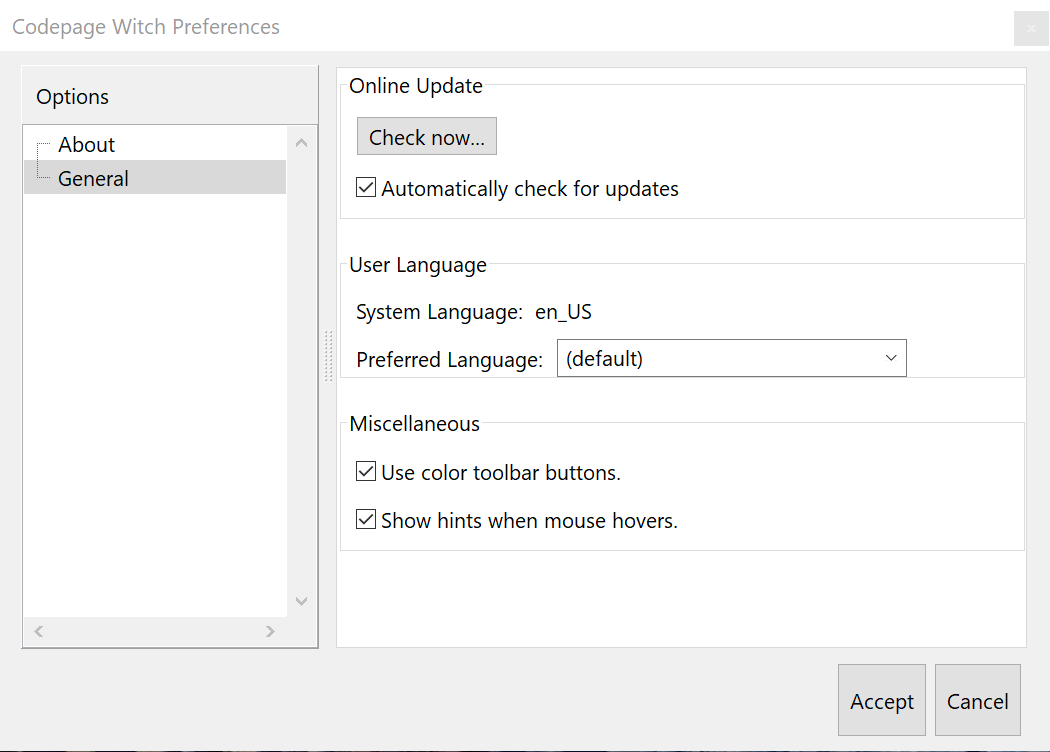This screenshot has height=752, width=1050.
Task: Click the Check now... button
Action: coord(426,138)
